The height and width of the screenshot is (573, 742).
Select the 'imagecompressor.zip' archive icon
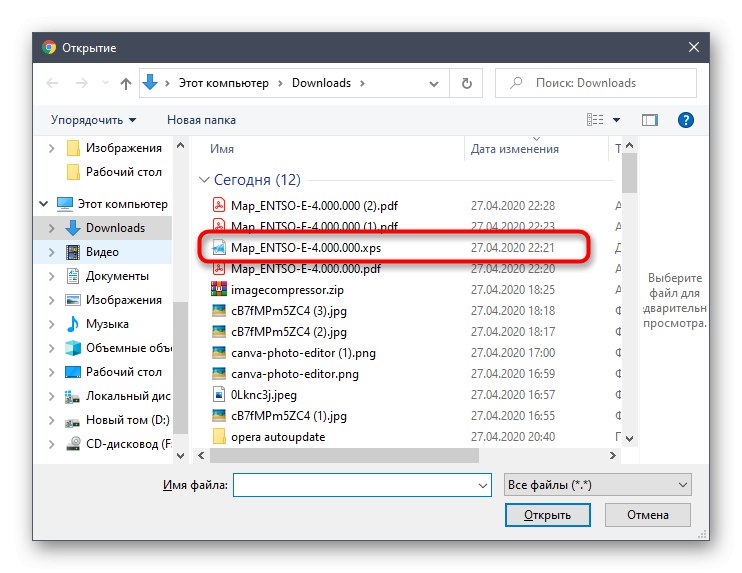pyautogui.click(x=219, y=290)
